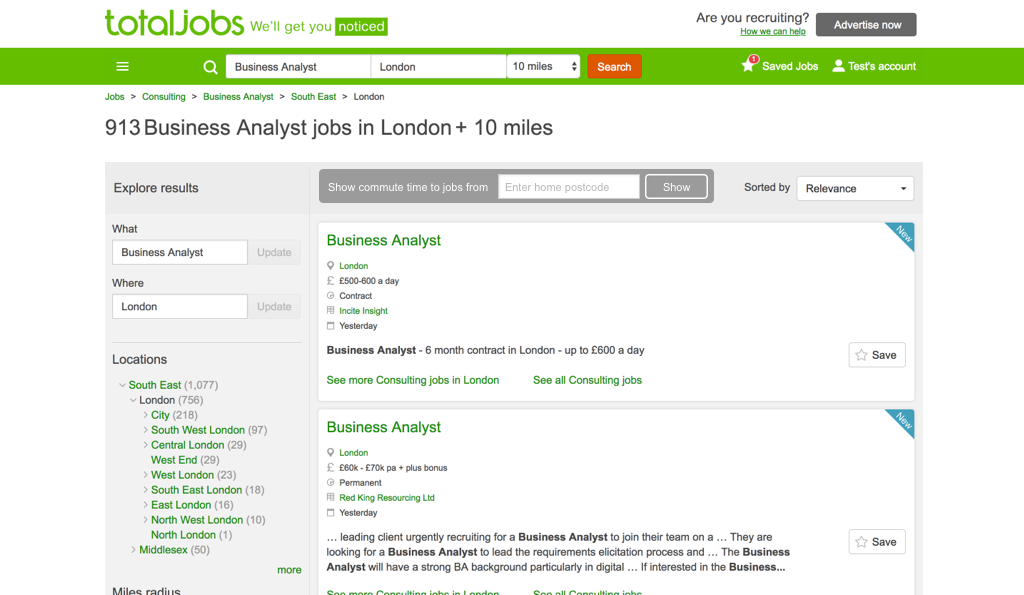Click the Saved Jobs star icon
Screen dimensions: 1024x595
(x=748, y=65)
